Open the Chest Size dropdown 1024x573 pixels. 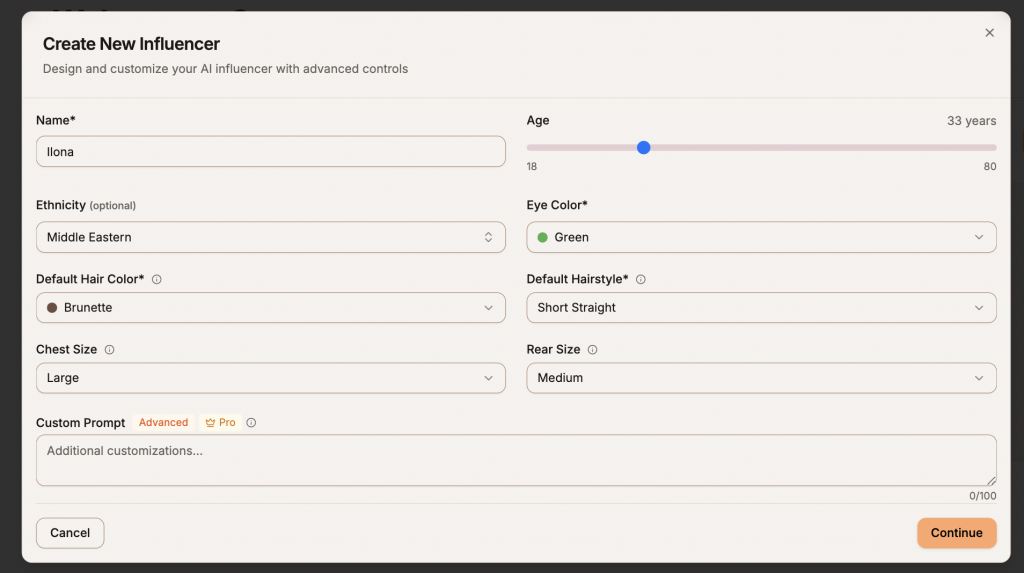pyautogui.click(x=270, y=378)
